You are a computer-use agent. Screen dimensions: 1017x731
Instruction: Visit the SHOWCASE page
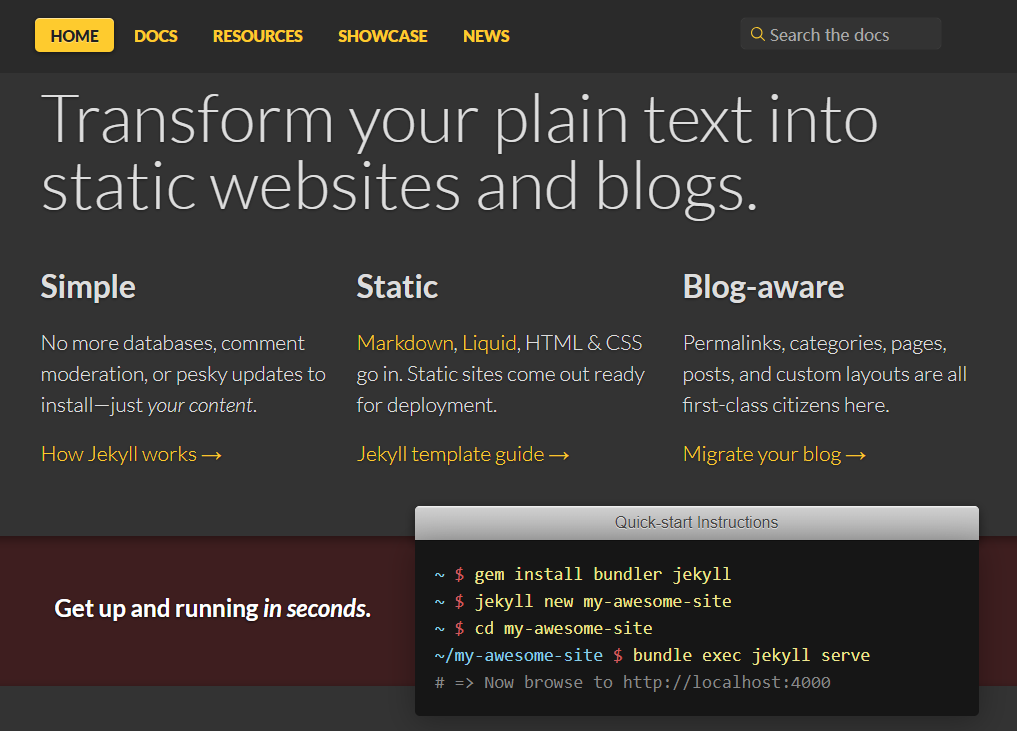click(x=383, y=36)
